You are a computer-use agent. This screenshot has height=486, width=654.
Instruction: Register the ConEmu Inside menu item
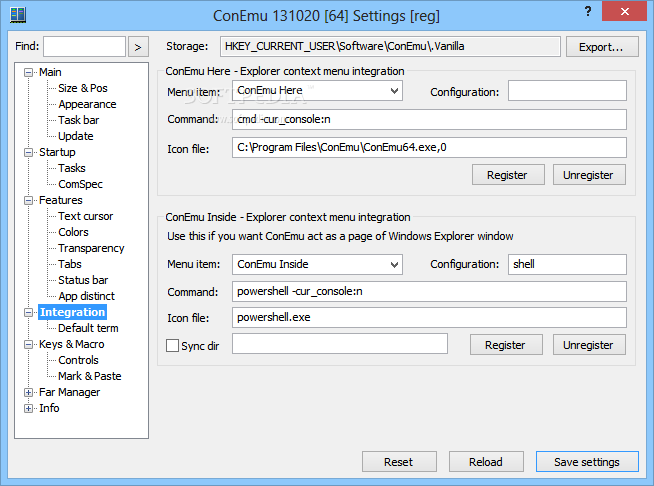pyautogui.click(x=506, y=345)
